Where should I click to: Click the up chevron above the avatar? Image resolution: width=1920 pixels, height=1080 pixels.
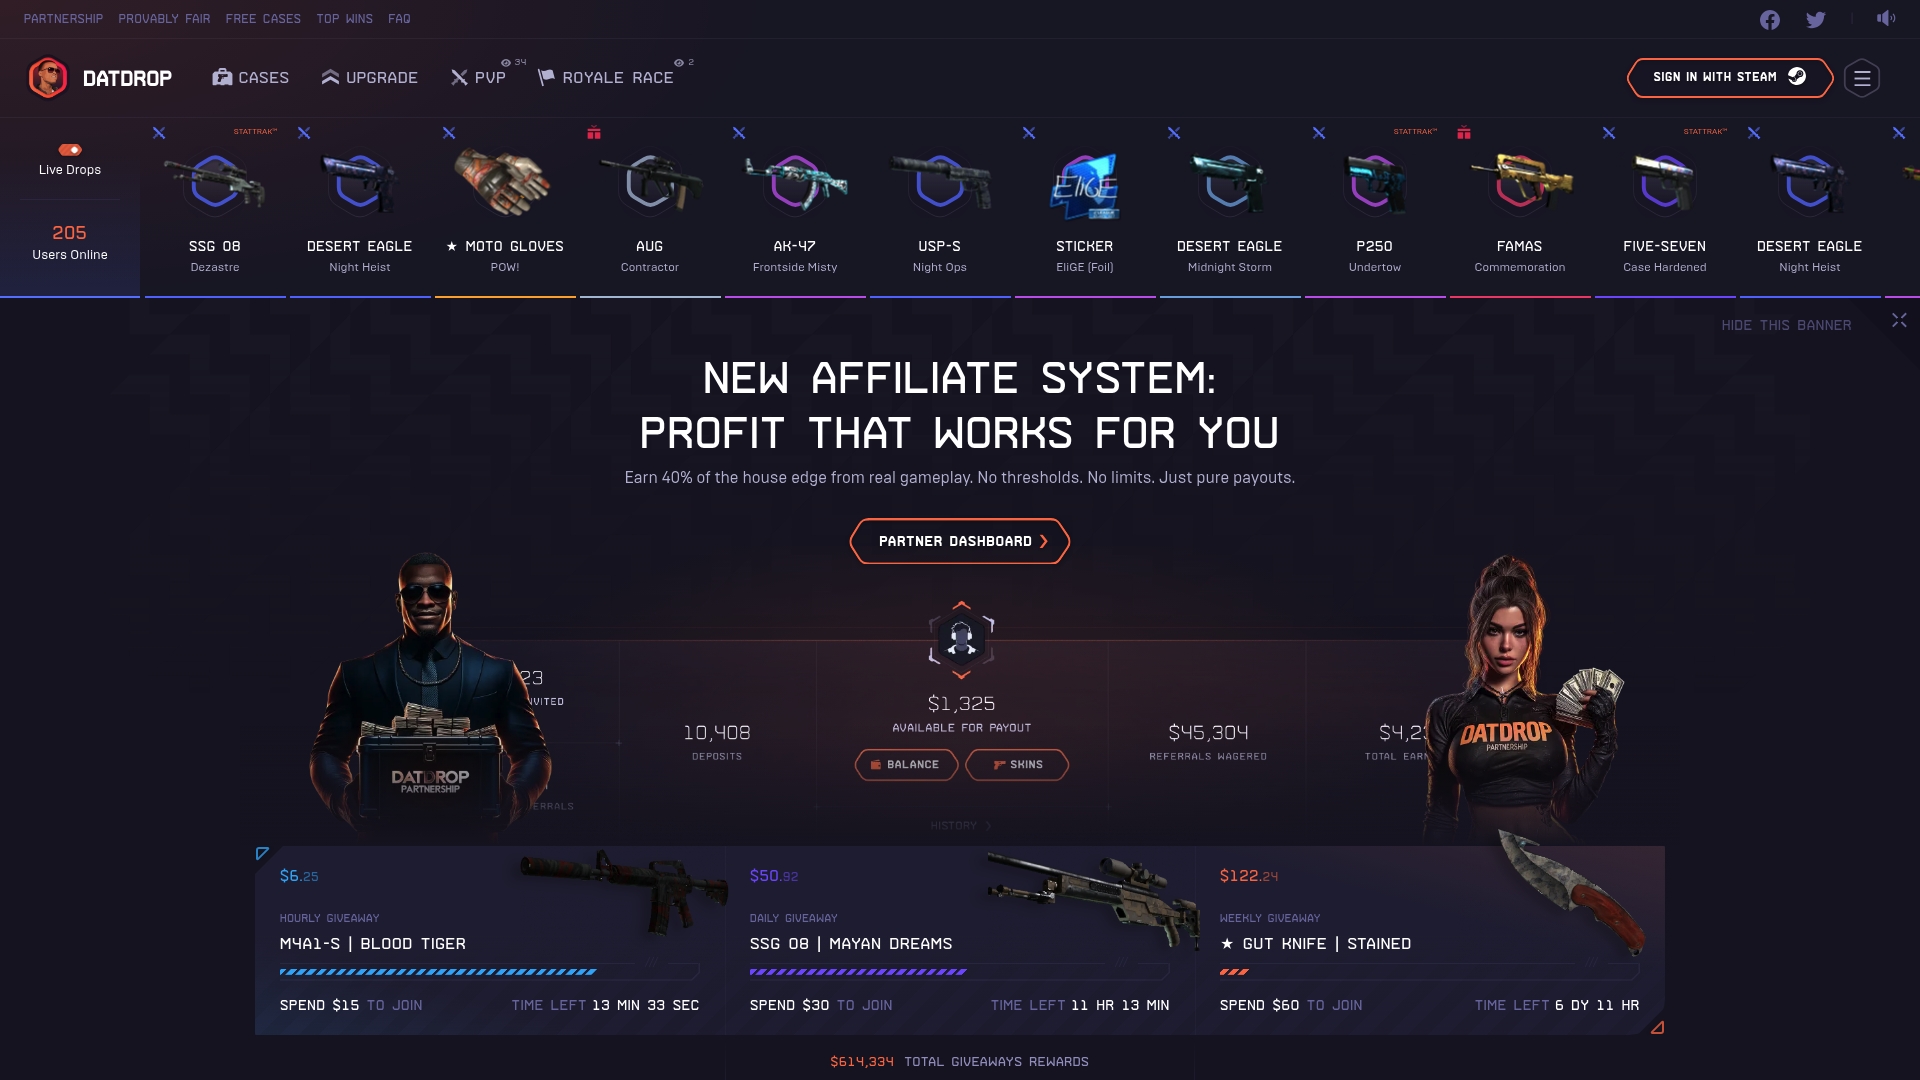point(961,605)
